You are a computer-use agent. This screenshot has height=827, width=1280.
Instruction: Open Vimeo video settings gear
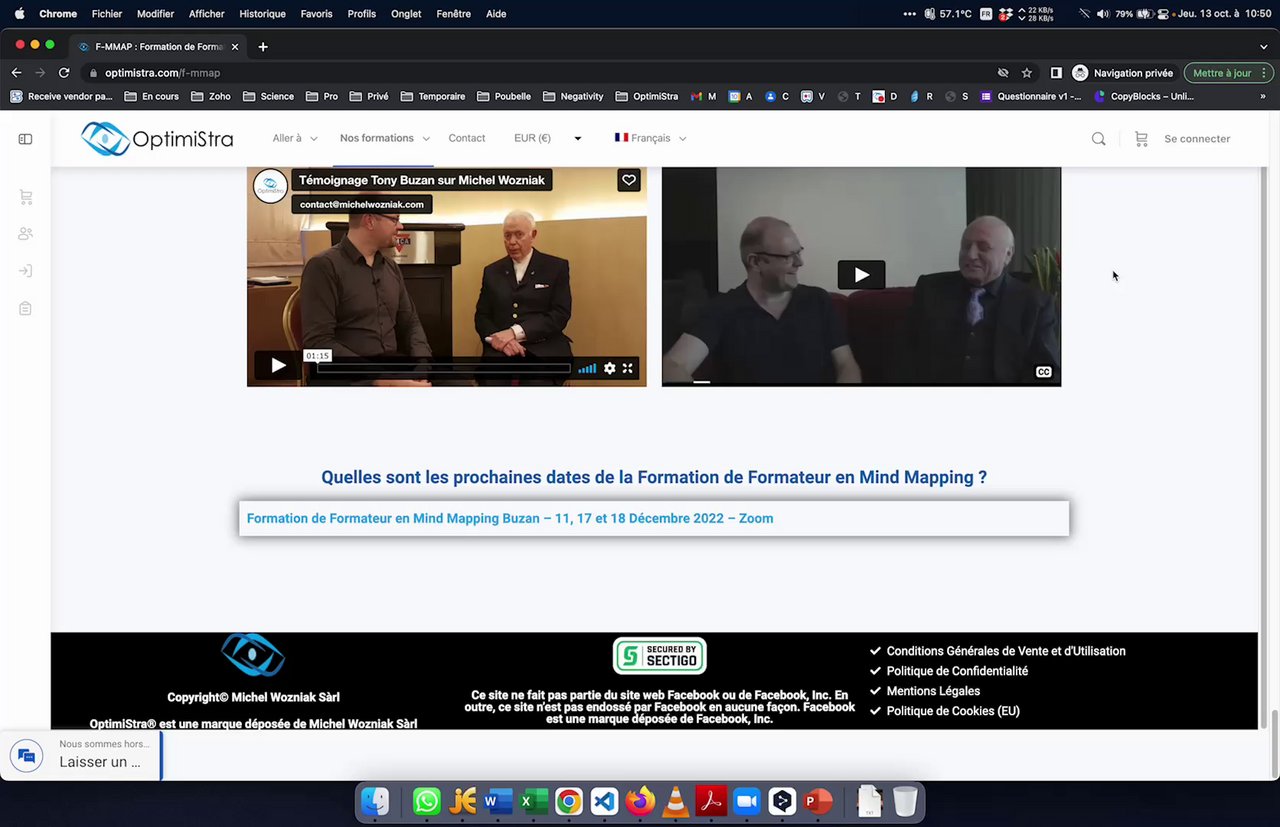(x=609, y=368)
